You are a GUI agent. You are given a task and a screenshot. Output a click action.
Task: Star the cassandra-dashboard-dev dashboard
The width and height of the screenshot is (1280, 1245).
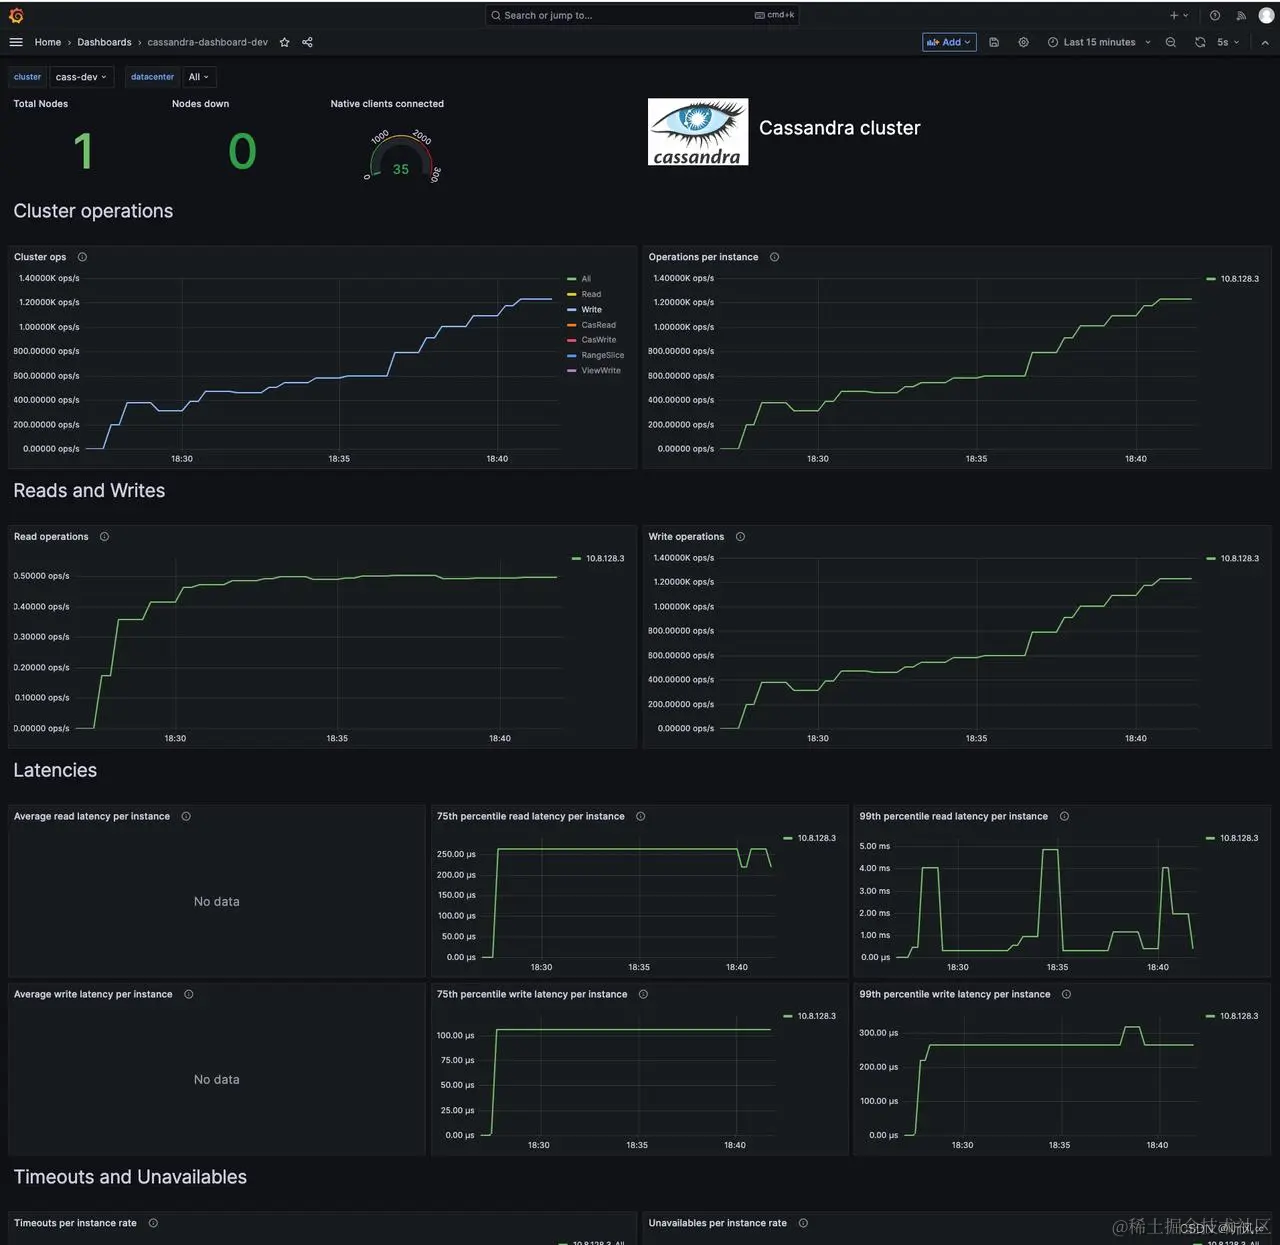[x=285, y=42]
